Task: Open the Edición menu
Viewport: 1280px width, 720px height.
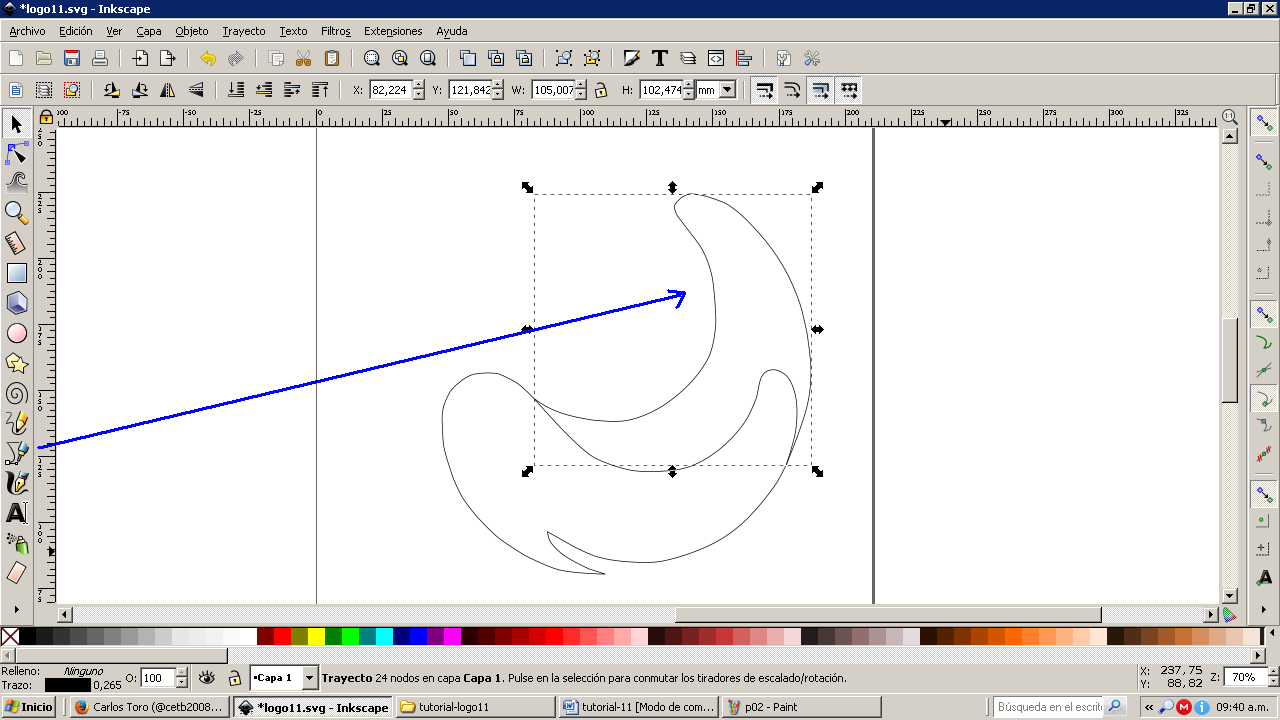Action: [76, 31]
